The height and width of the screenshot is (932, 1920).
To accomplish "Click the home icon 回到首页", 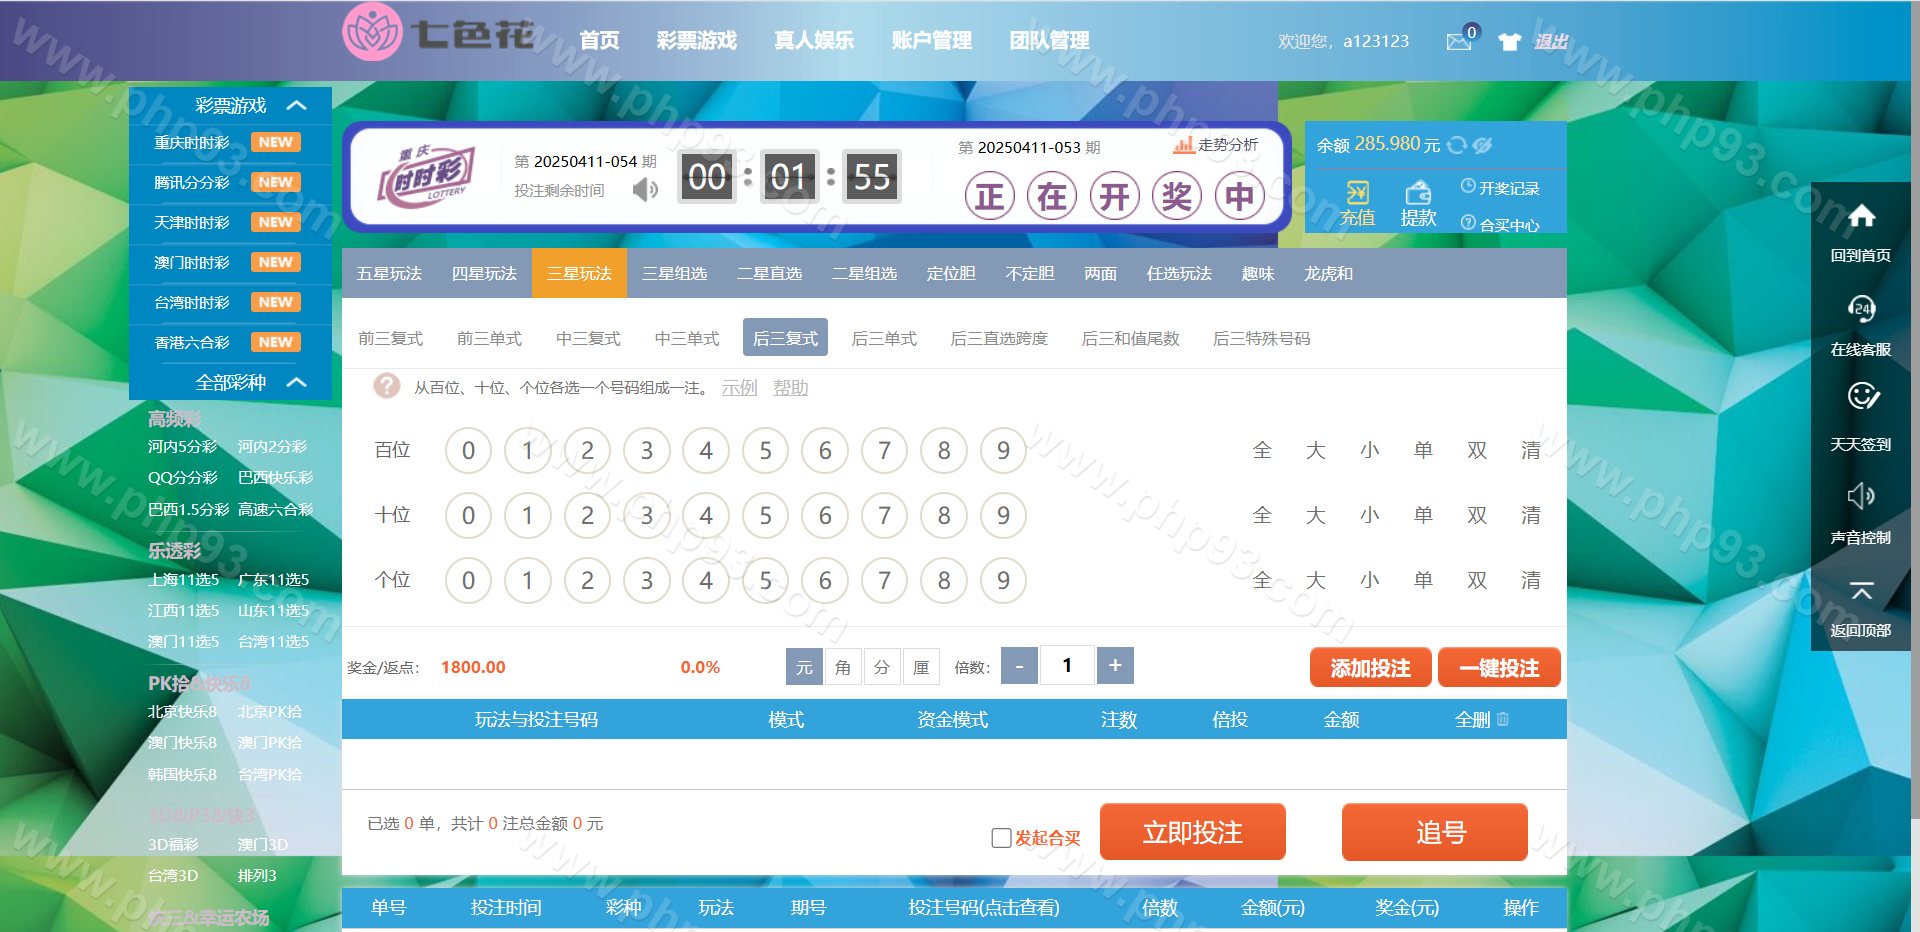I will 1860,217.
